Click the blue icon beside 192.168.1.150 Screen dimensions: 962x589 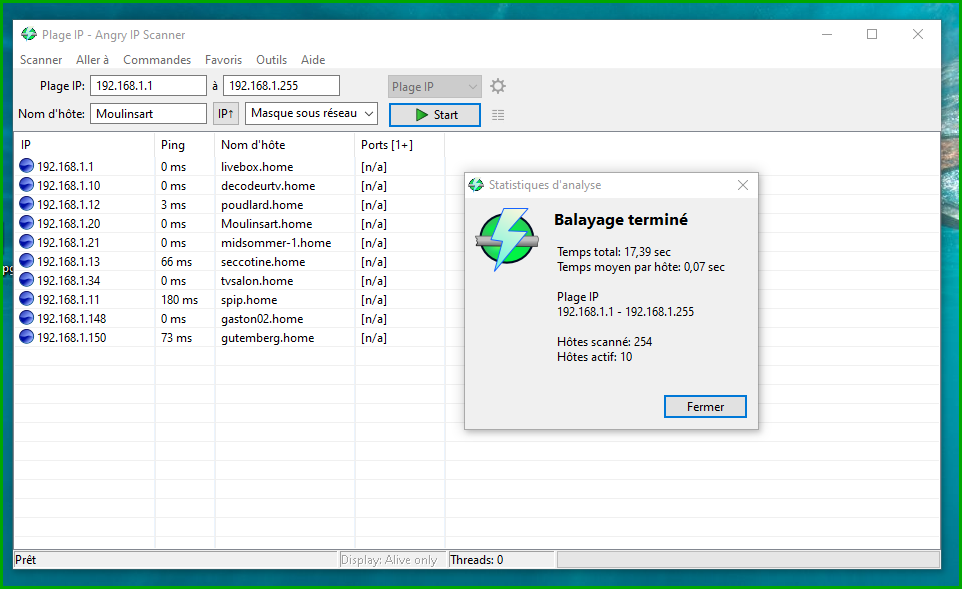tap(27, 338)
